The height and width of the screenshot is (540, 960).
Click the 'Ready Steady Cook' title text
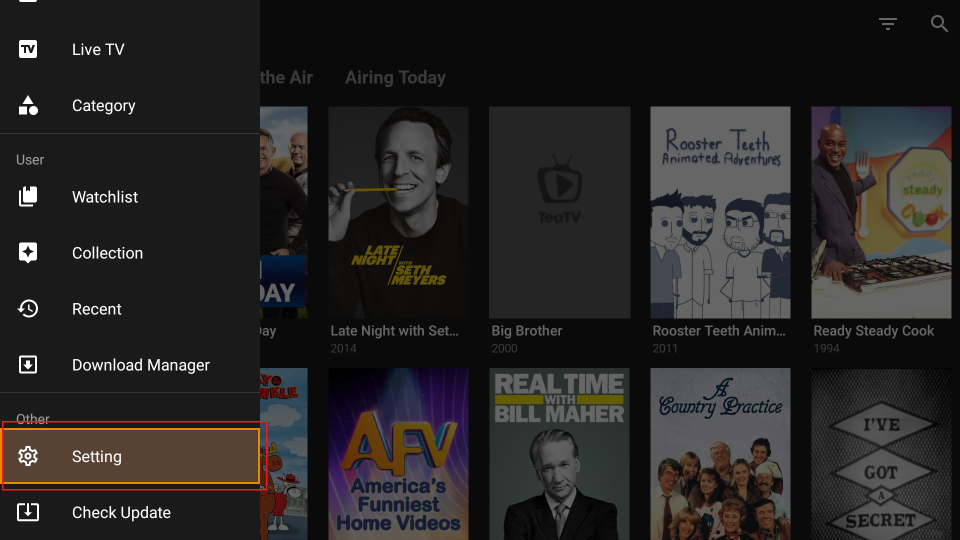pos(874,331)
